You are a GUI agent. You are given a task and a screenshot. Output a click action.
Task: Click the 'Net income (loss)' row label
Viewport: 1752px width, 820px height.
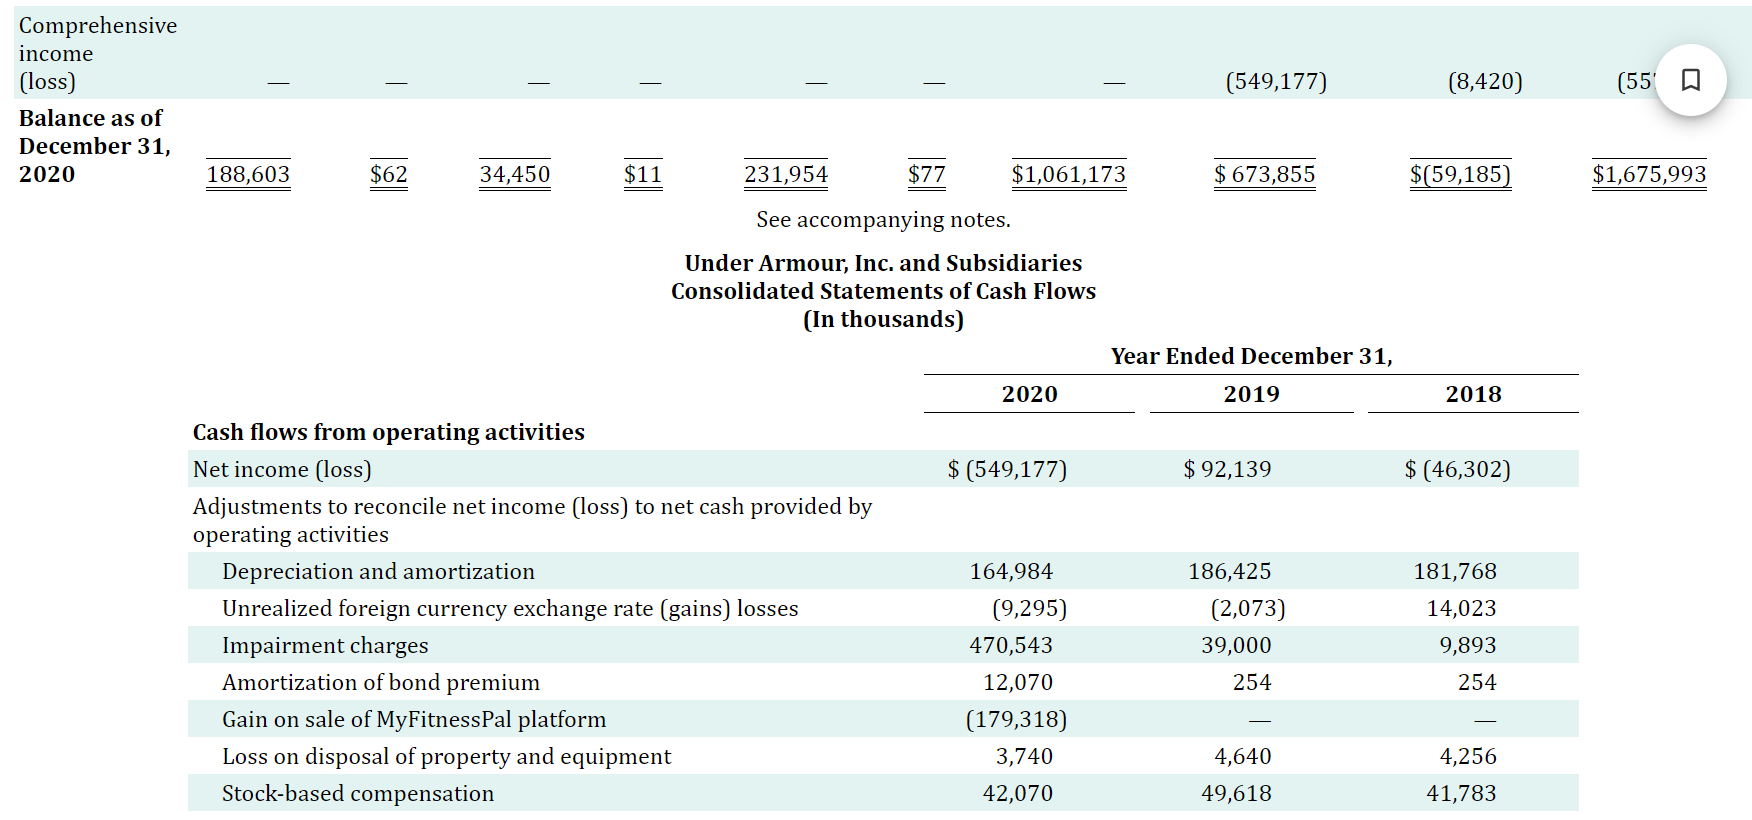[x=282, y=469]
